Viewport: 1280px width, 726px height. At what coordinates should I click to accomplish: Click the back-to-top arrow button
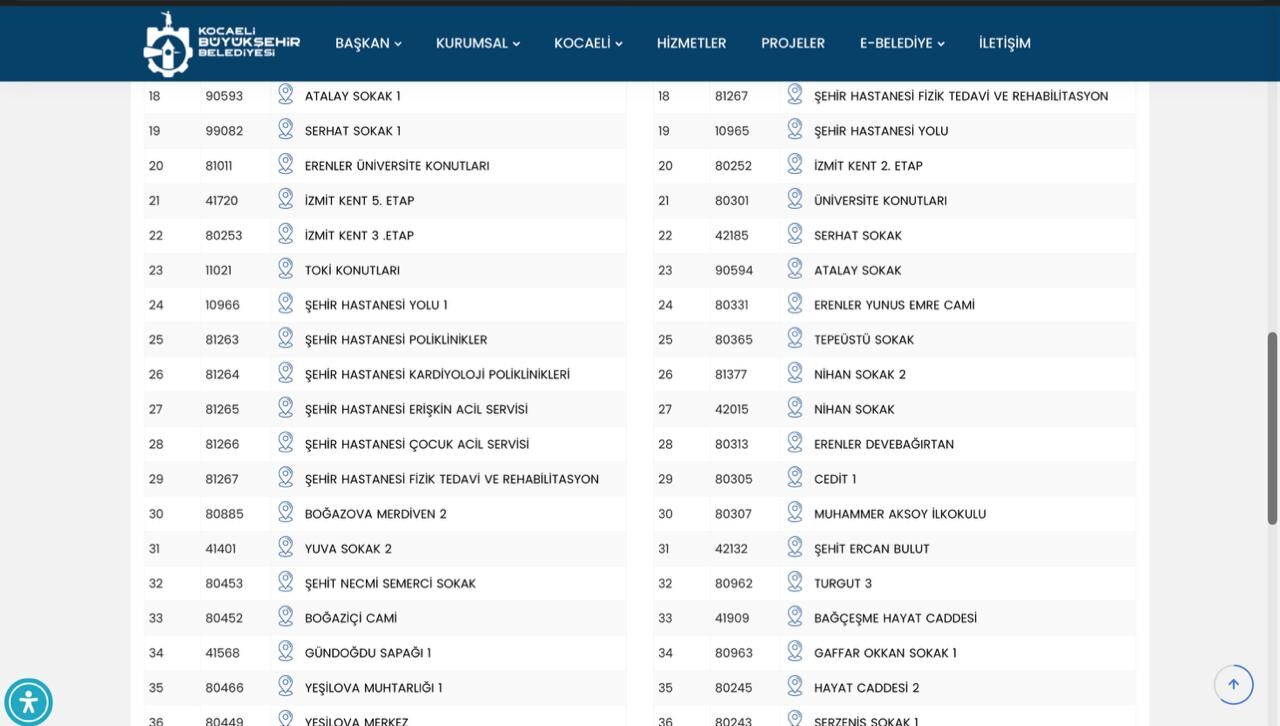pos(1233,685)
